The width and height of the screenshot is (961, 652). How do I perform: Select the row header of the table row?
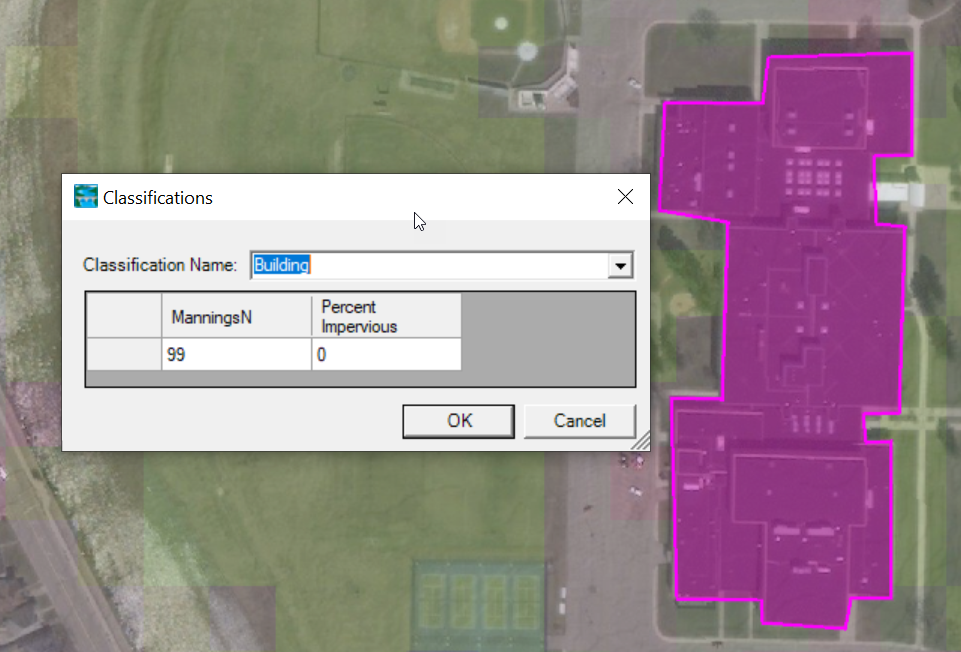124,354
